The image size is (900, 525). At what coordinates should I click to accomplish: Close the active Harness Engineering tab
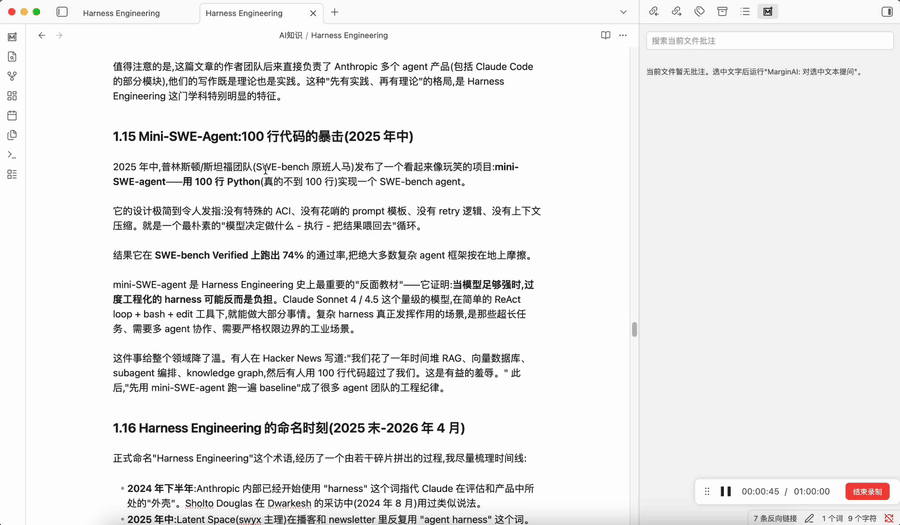(x=313, y=13)
